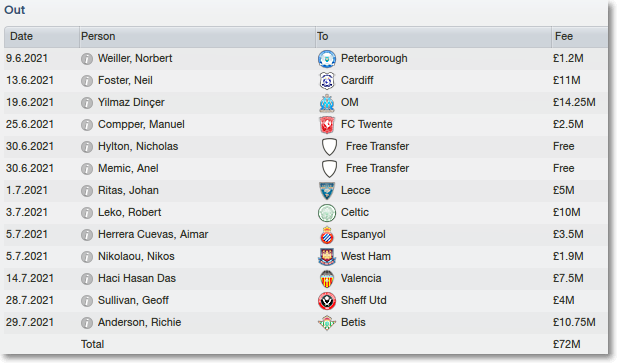Click the FC Twente badge icon
The height and width of the screenshot is (363, 617).
point(327,125)
